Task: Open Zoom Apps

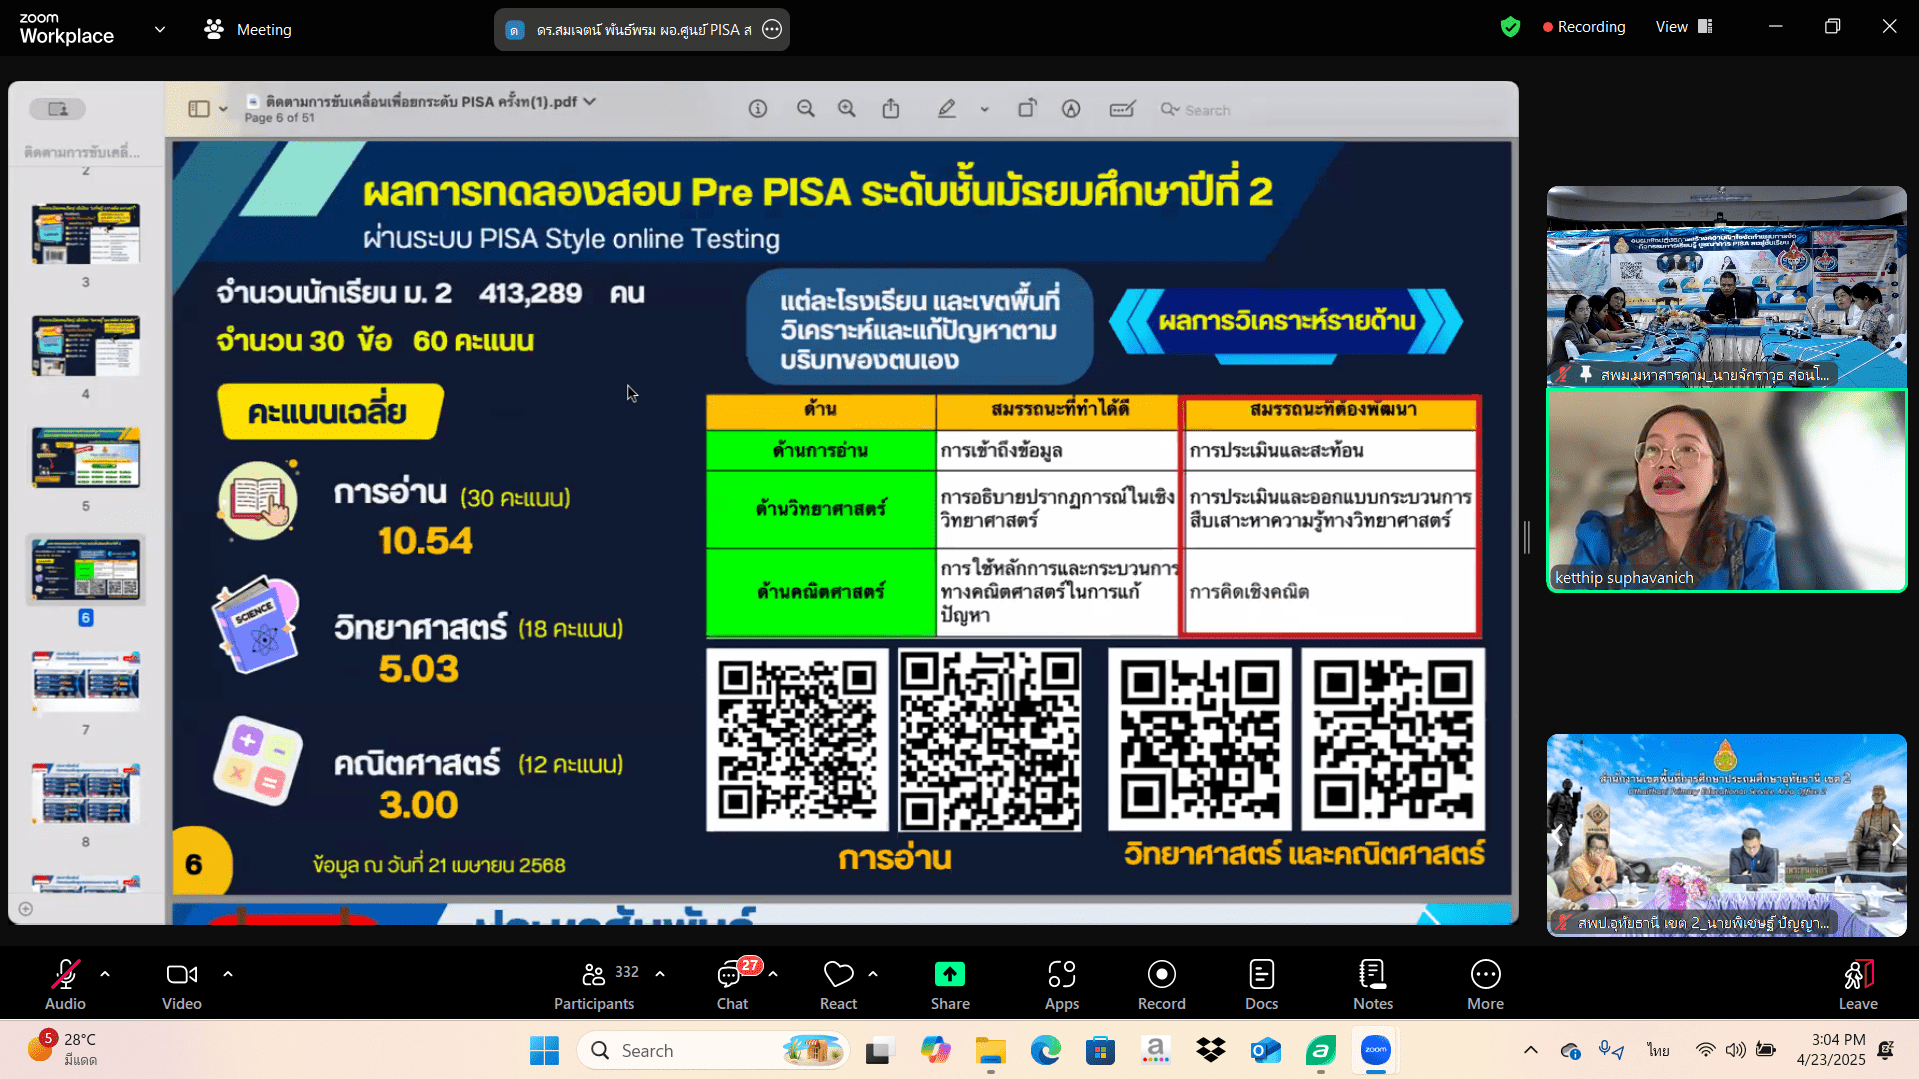Action: [x=1061, y=984]
